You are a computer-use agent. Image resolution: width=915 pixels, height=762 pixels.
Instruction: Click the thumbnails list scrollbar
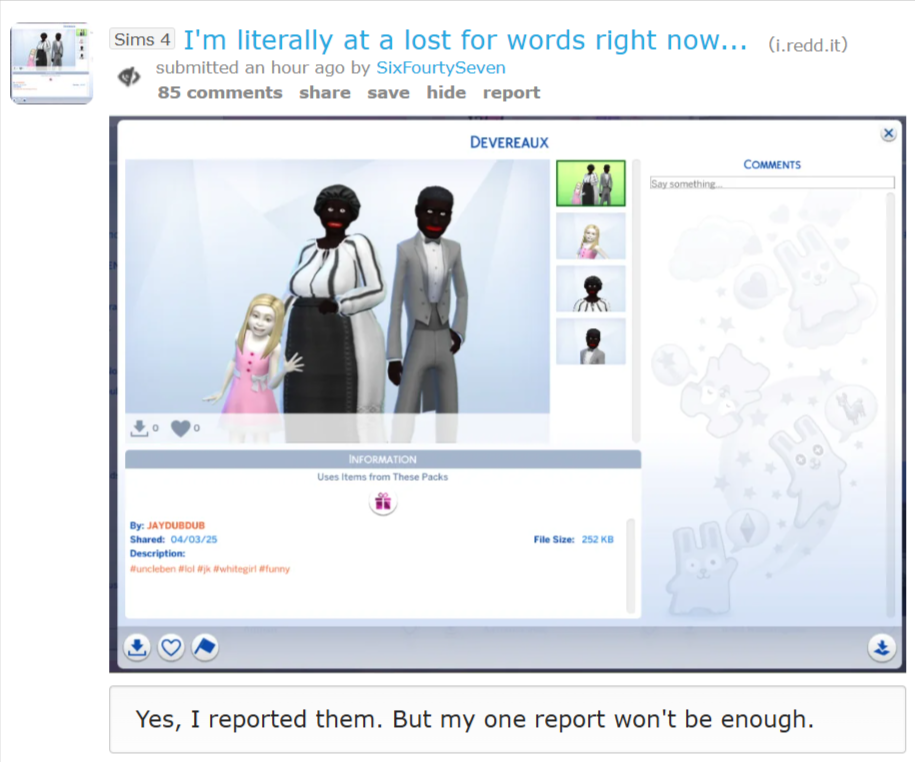tap(636, 300)
